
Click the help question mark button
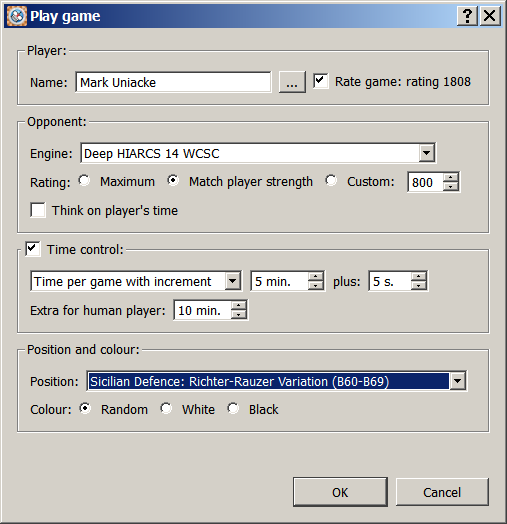click(467, 16)
